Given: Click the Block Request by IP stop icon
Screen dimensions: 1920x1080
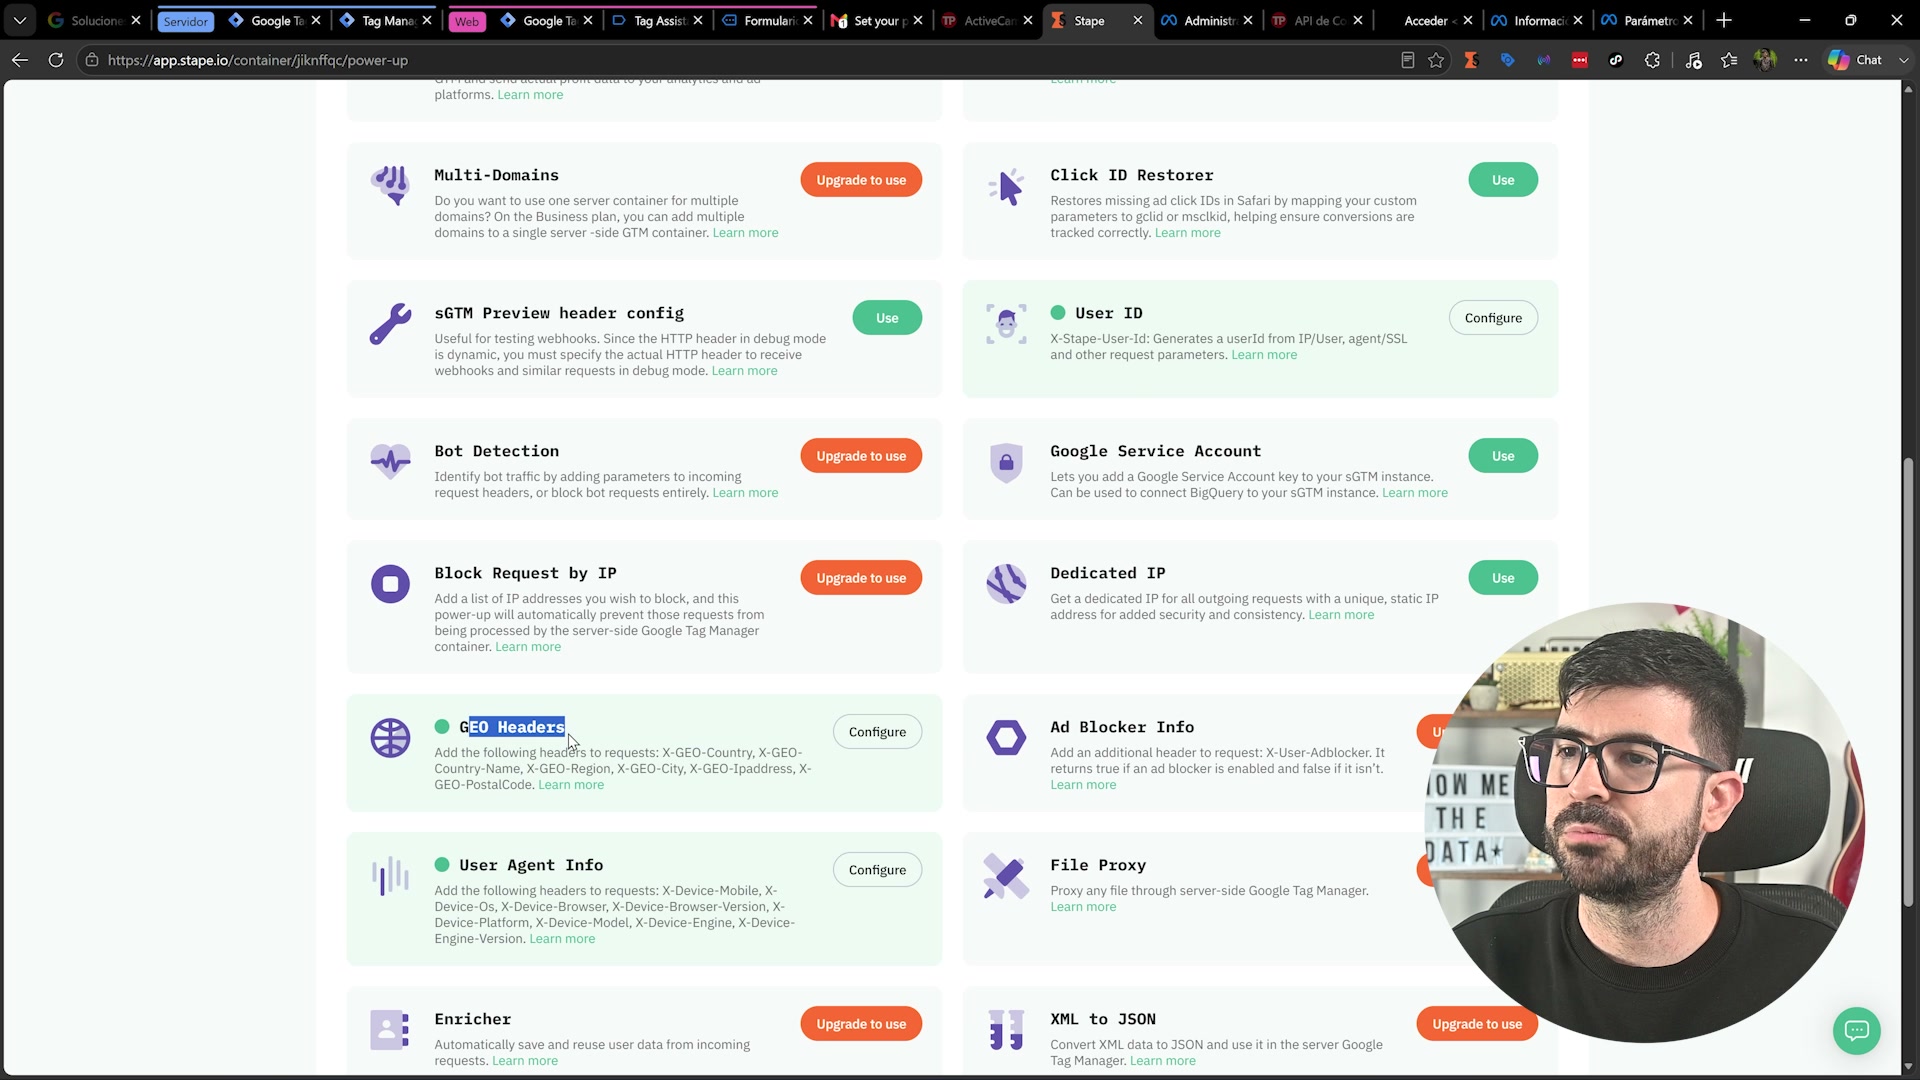Looking at the screenshot, I should [x=390, y=584].
